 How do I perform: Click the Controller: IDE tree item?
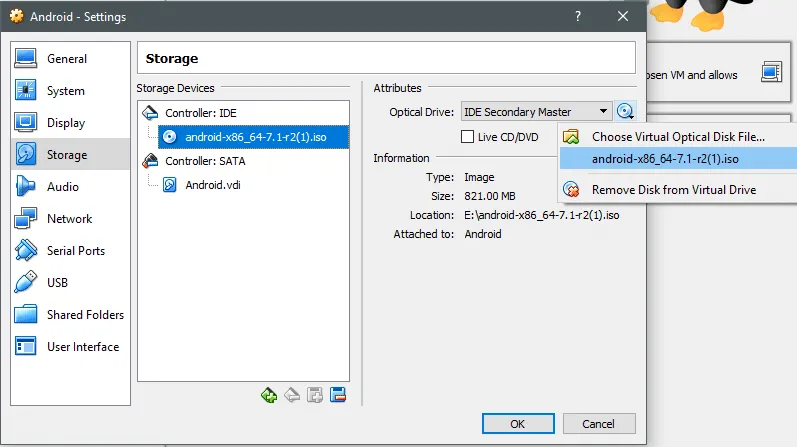(200, 112)
